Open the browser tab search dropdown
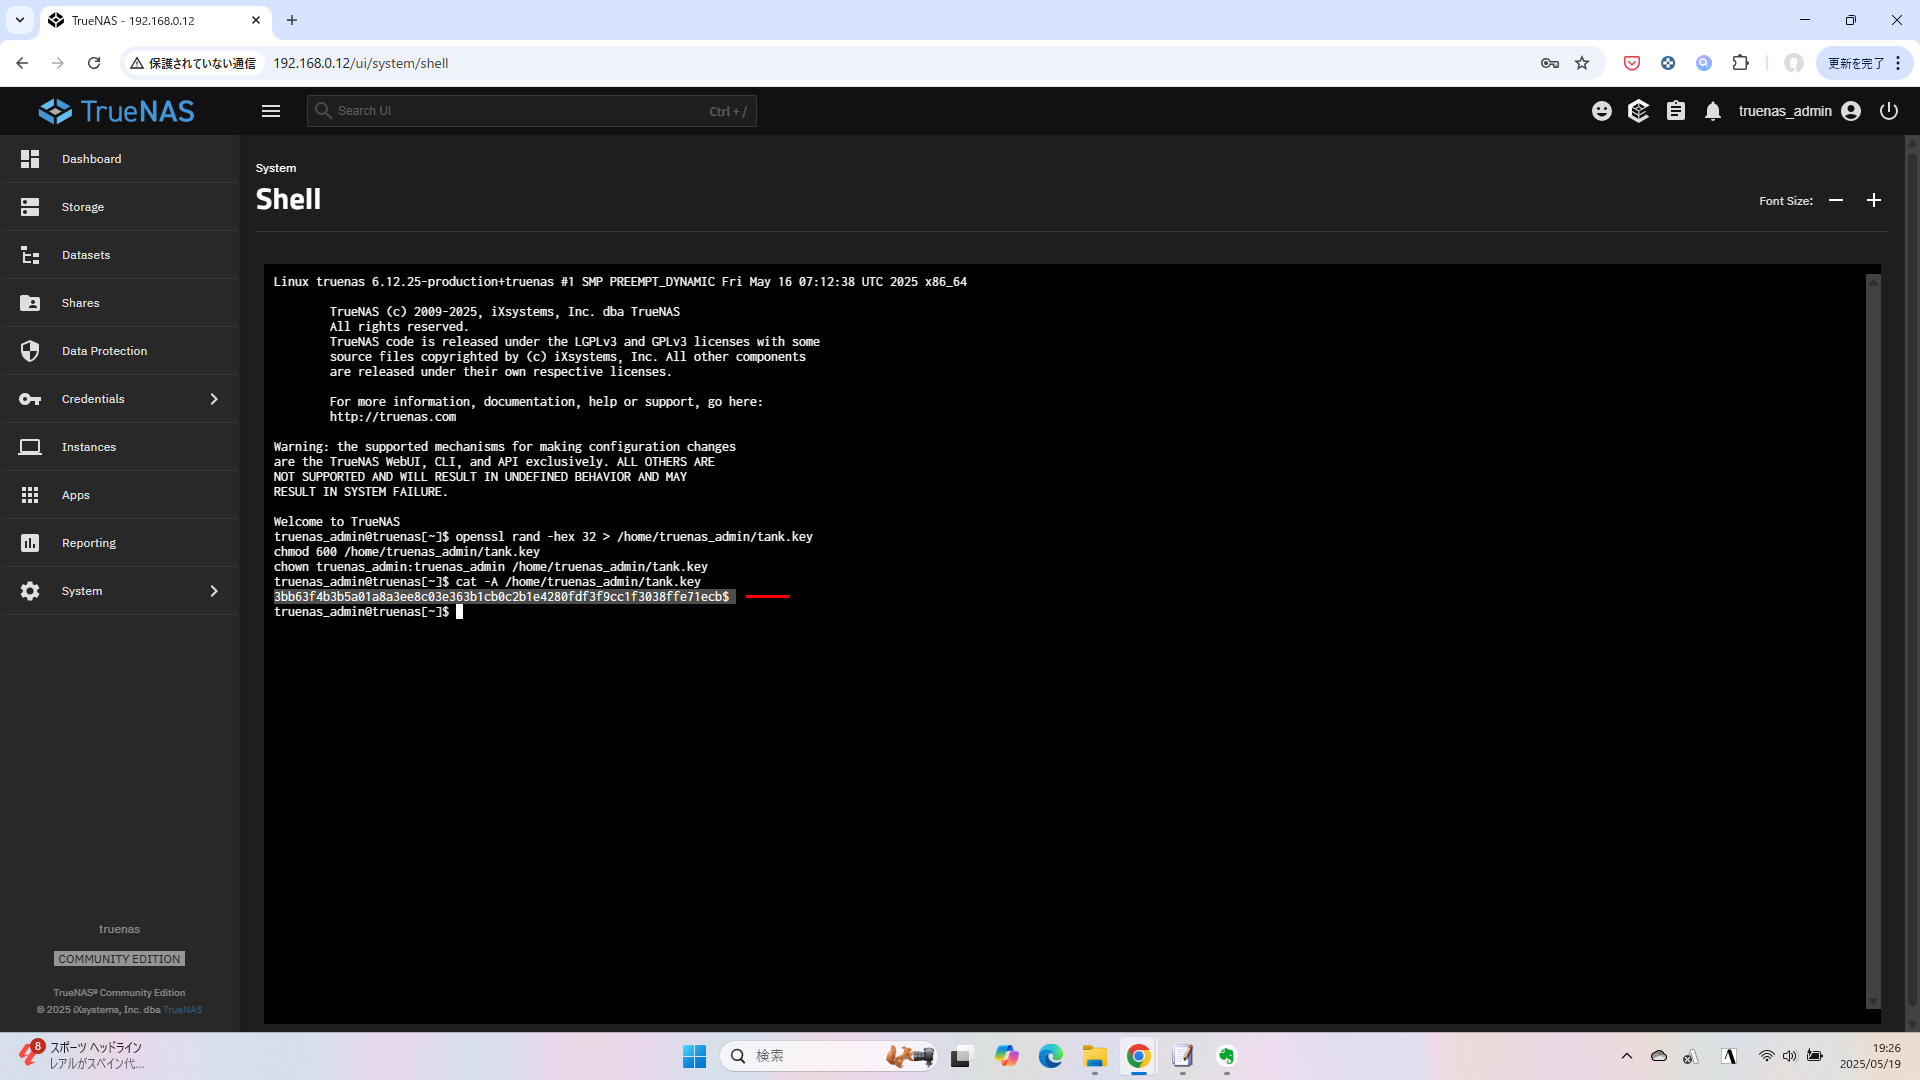 pyautogui.click(x=19, y=20)
